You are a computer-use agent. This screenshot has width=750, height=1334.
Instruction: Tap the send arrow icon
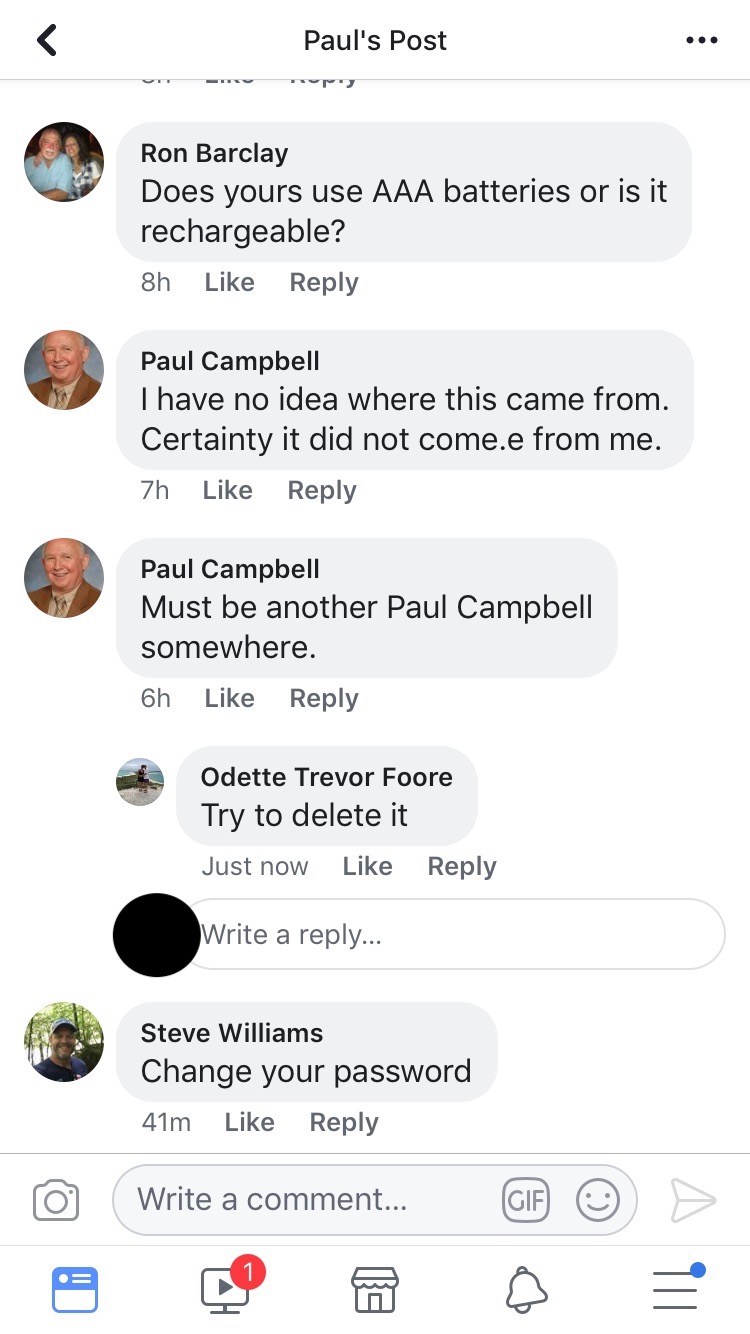693,1200
